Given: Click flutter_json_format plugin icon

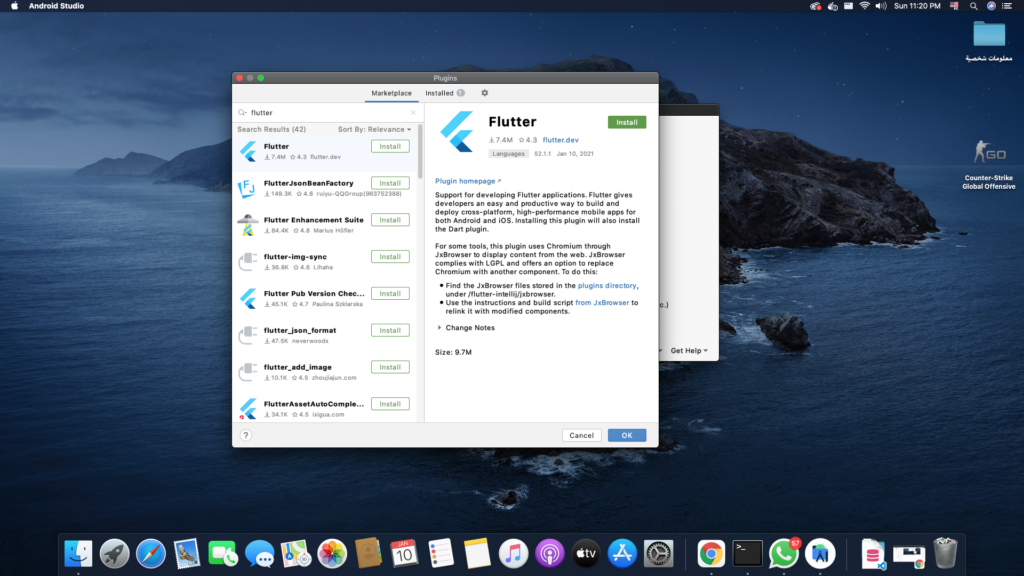Looking at the screenshot, I should pos(247,335).
